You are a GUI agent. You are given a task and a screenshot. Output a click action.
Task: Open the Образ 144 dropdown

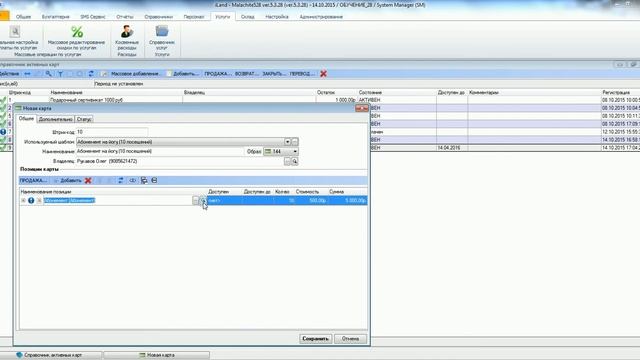tap(295, 151)
